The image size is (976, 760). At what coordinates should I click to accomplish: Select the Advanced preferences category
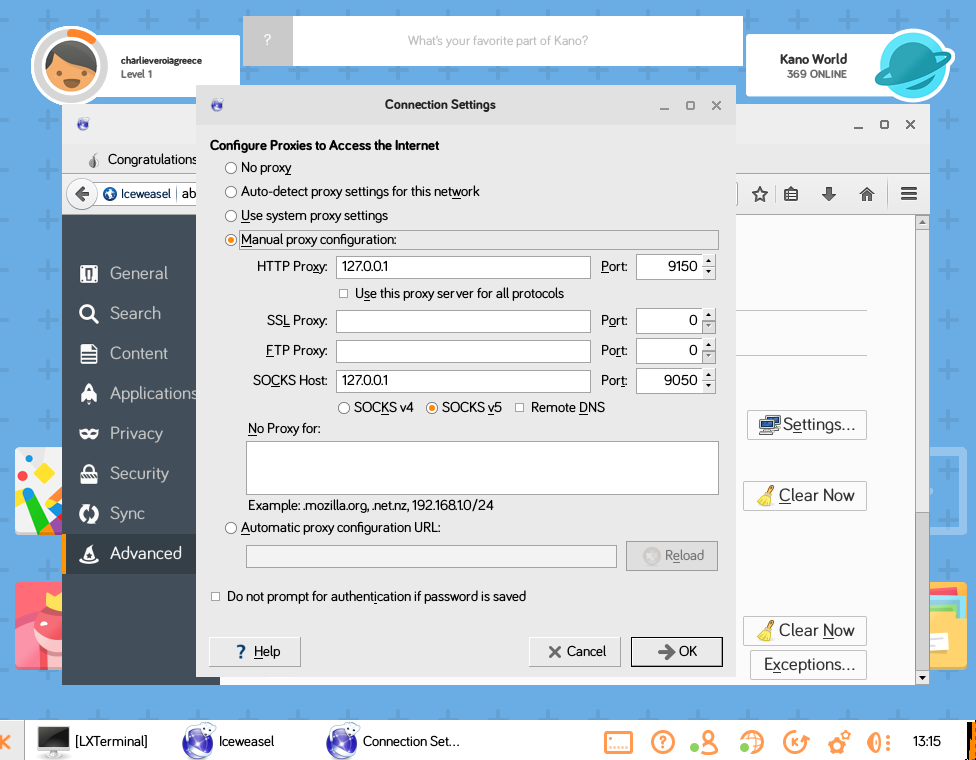click(x=129, y=553)
